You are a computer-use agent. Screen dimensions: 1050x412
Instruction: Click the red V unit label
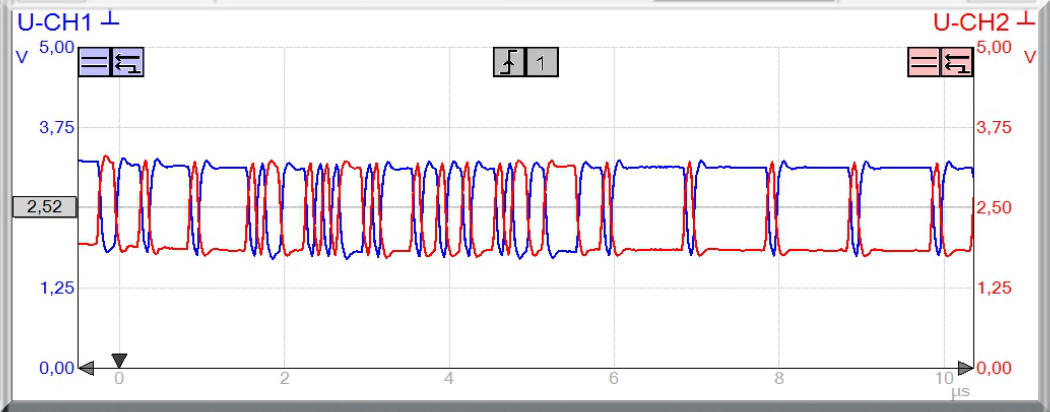click(x=1029, y=58)
